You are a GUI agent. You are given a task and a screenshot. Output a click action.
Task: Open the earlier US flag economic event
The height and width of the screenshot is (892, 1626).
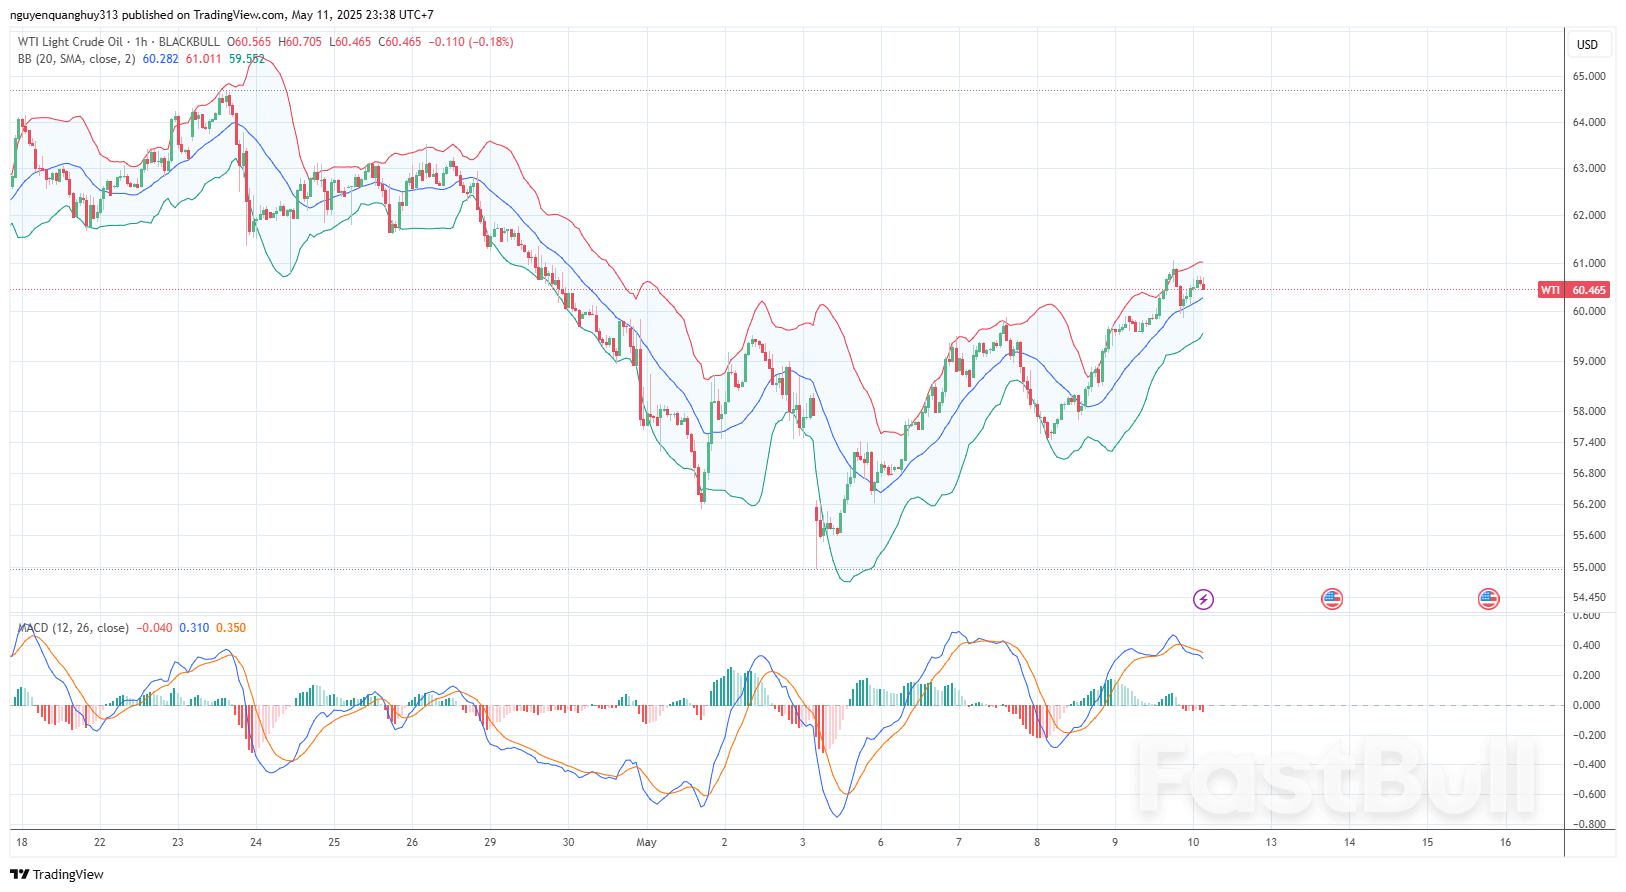(1331, 599)
